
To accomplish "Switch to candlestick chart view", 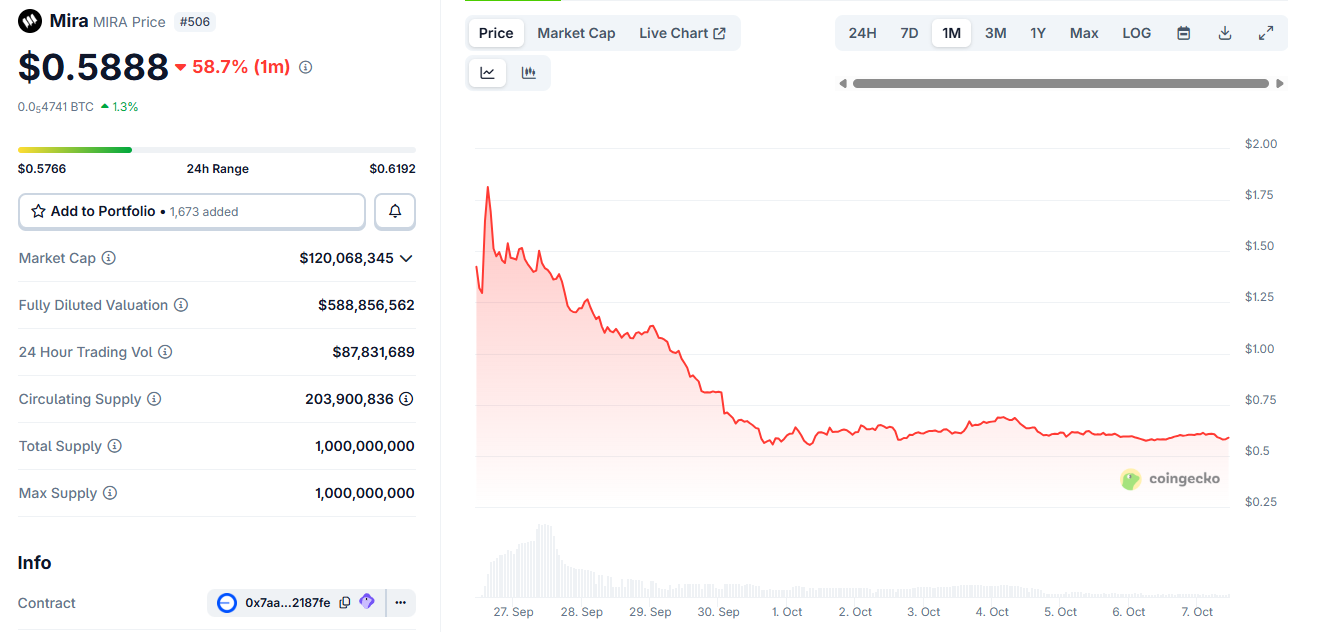I will point(529,73).
